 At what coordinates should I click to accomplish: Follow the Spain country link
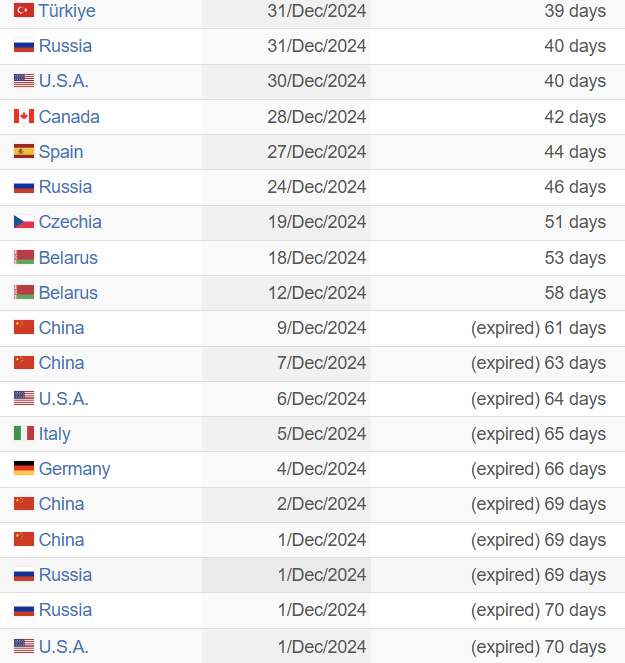tap(61, 152)
